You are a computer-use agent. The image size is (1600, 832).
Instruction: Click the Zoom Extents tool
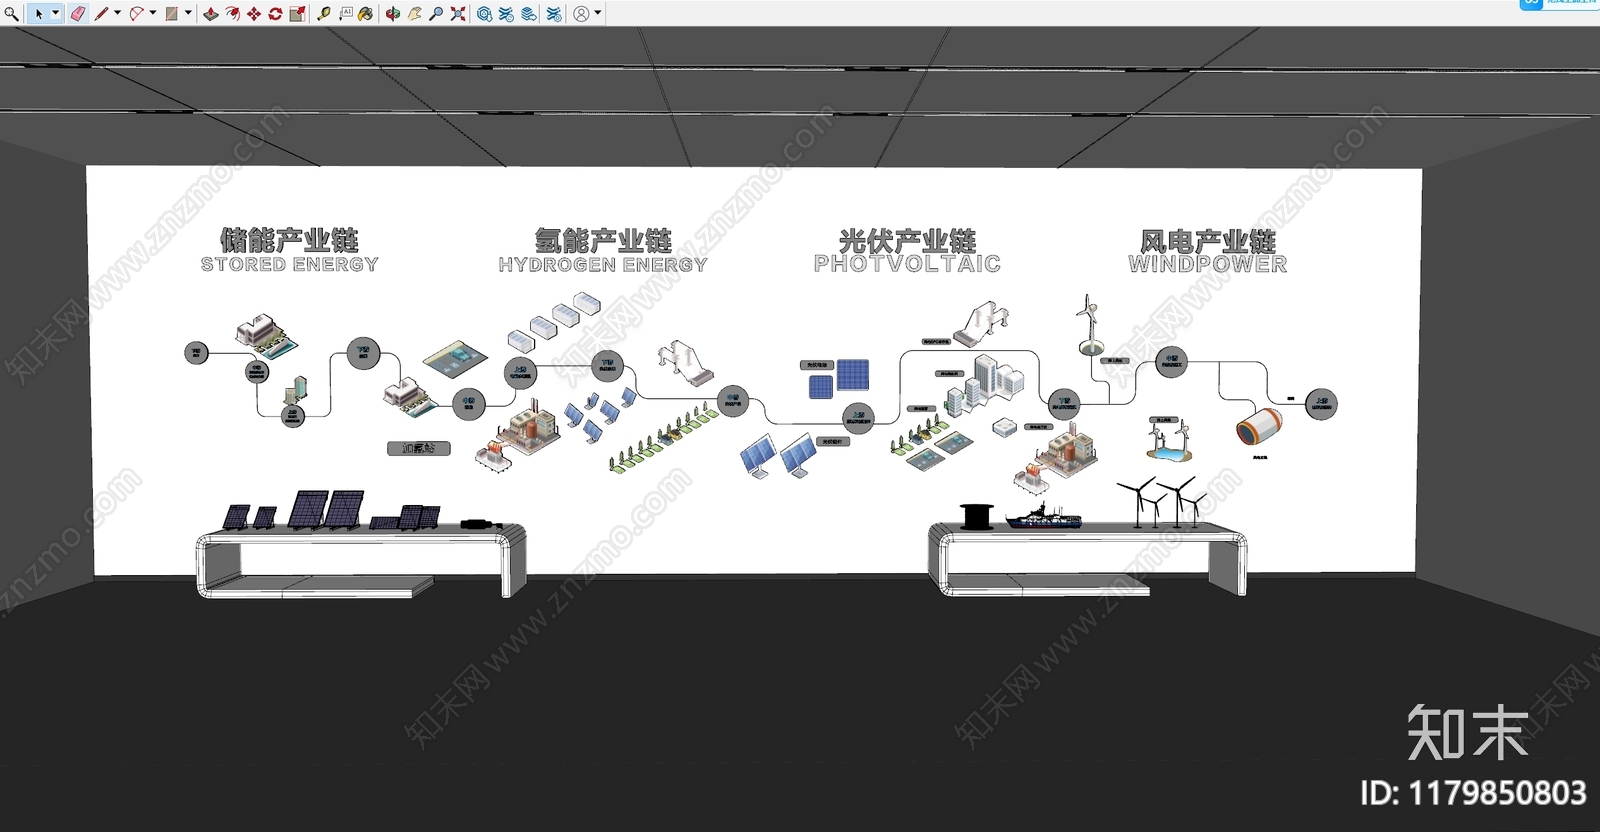point(458,14)
